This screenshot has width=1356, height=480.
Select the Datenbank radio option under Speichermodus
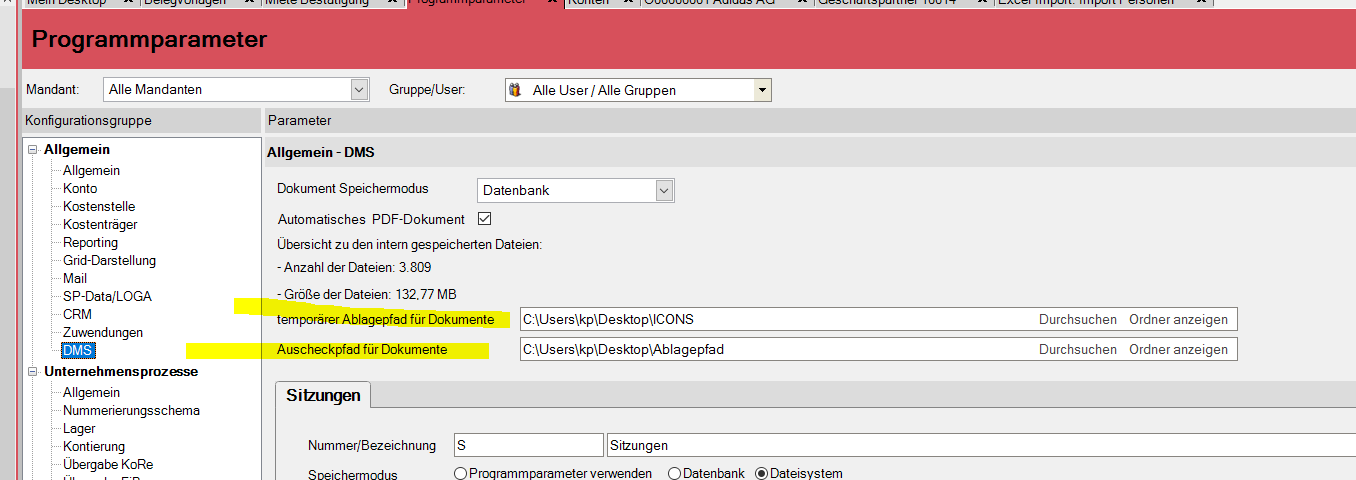point(675,473)
